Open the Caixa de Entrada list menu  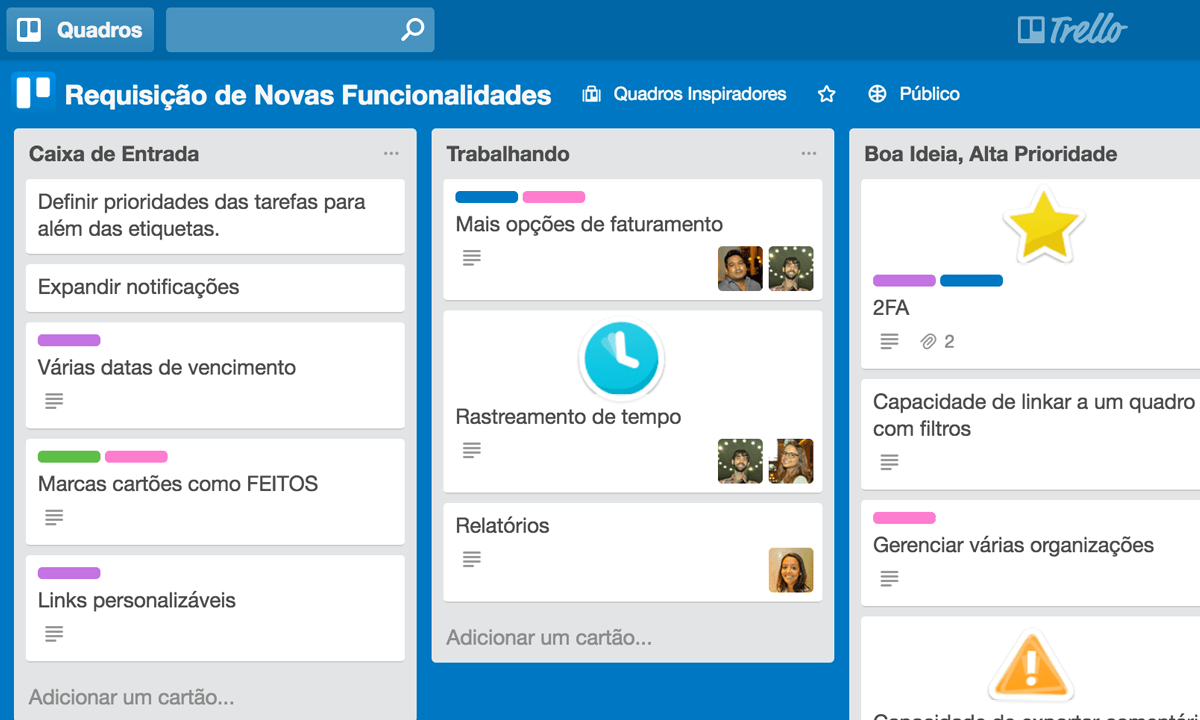pyautogui.click(x=391, y=153)
